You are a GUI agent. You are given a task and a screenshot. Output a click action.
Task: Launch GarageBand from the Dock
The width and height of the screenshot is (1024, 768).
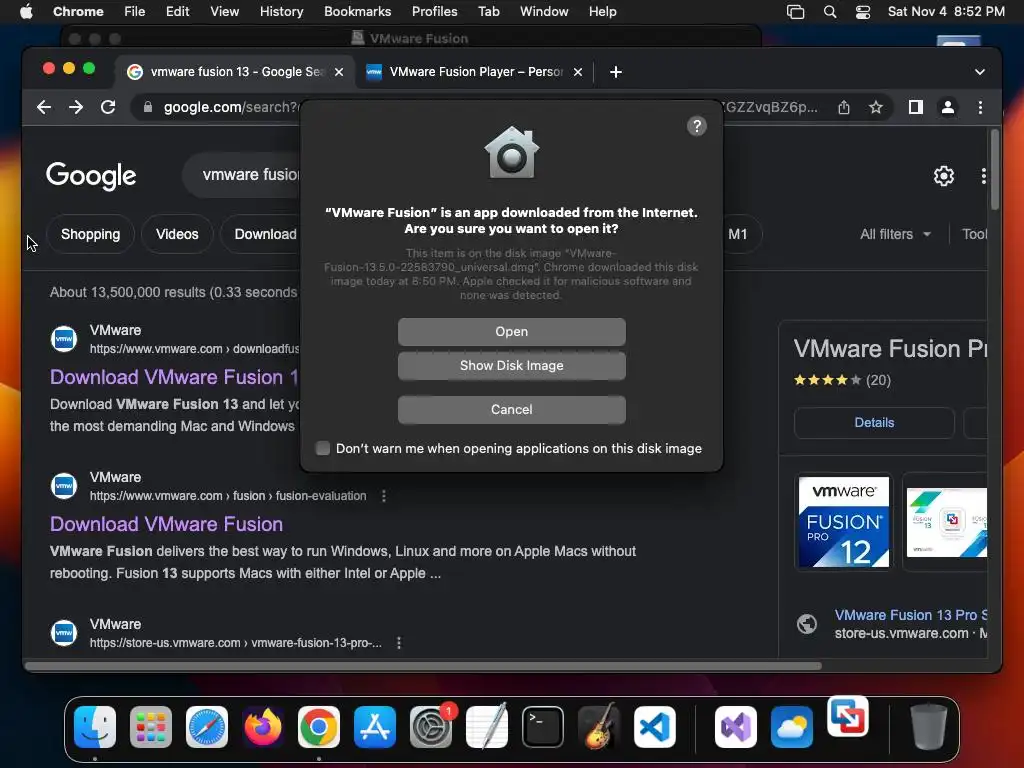click(599, 727)
